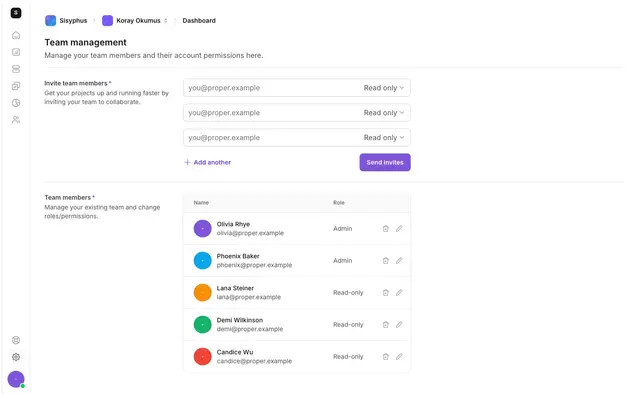Click the Send invites button
640x394 pixels.
tap(385, 162)
